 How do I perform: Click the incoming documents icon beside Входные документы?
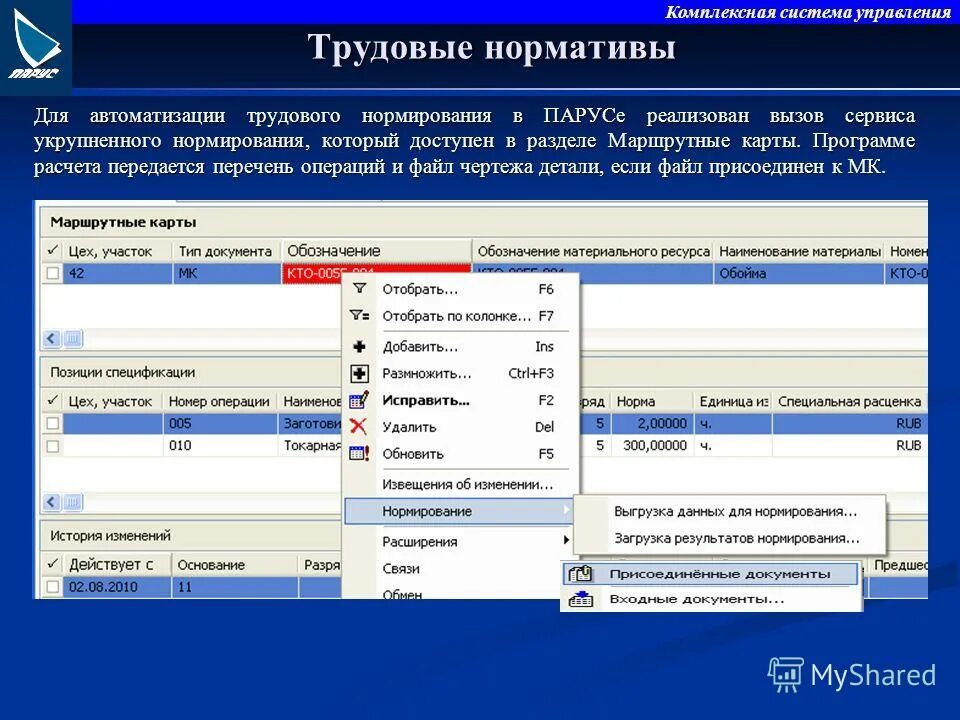[580, 599]
